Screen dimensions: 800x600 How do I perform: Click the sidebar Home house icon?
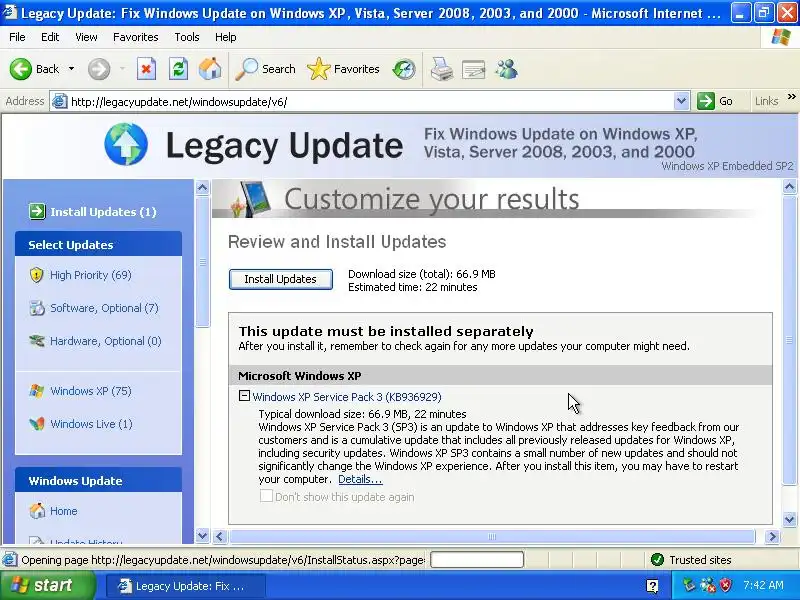coord(37,511)
